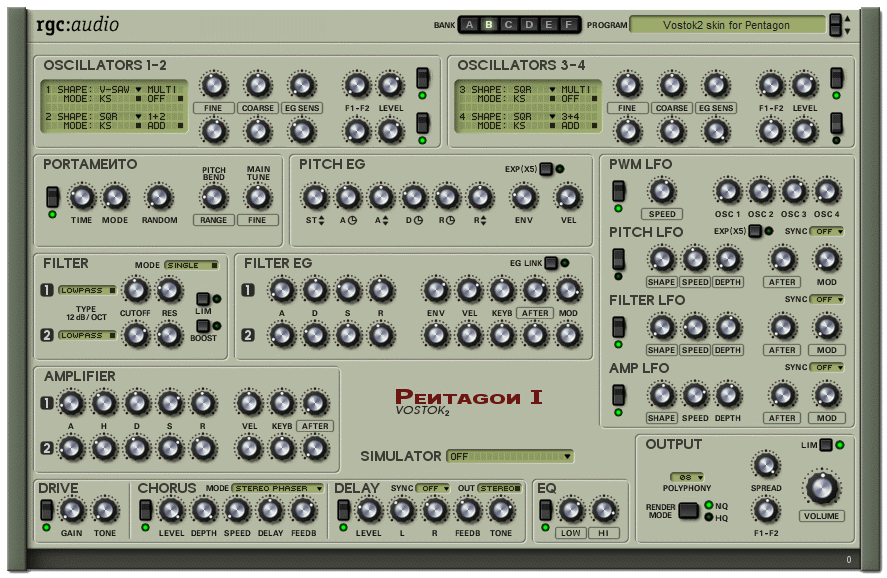Toggle the Filter EG LINK switch
This screenshot has height=578, width=887.
pos(551,263)
